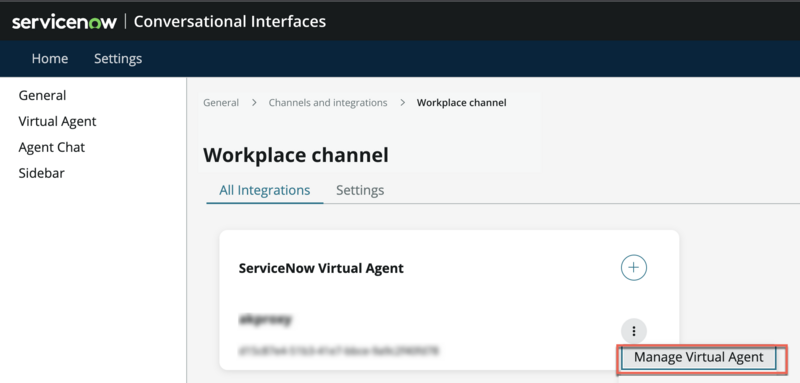Select Virtual Agent in the left sidebar
This screenshot has height=383, width=800.
coord(57,121)
